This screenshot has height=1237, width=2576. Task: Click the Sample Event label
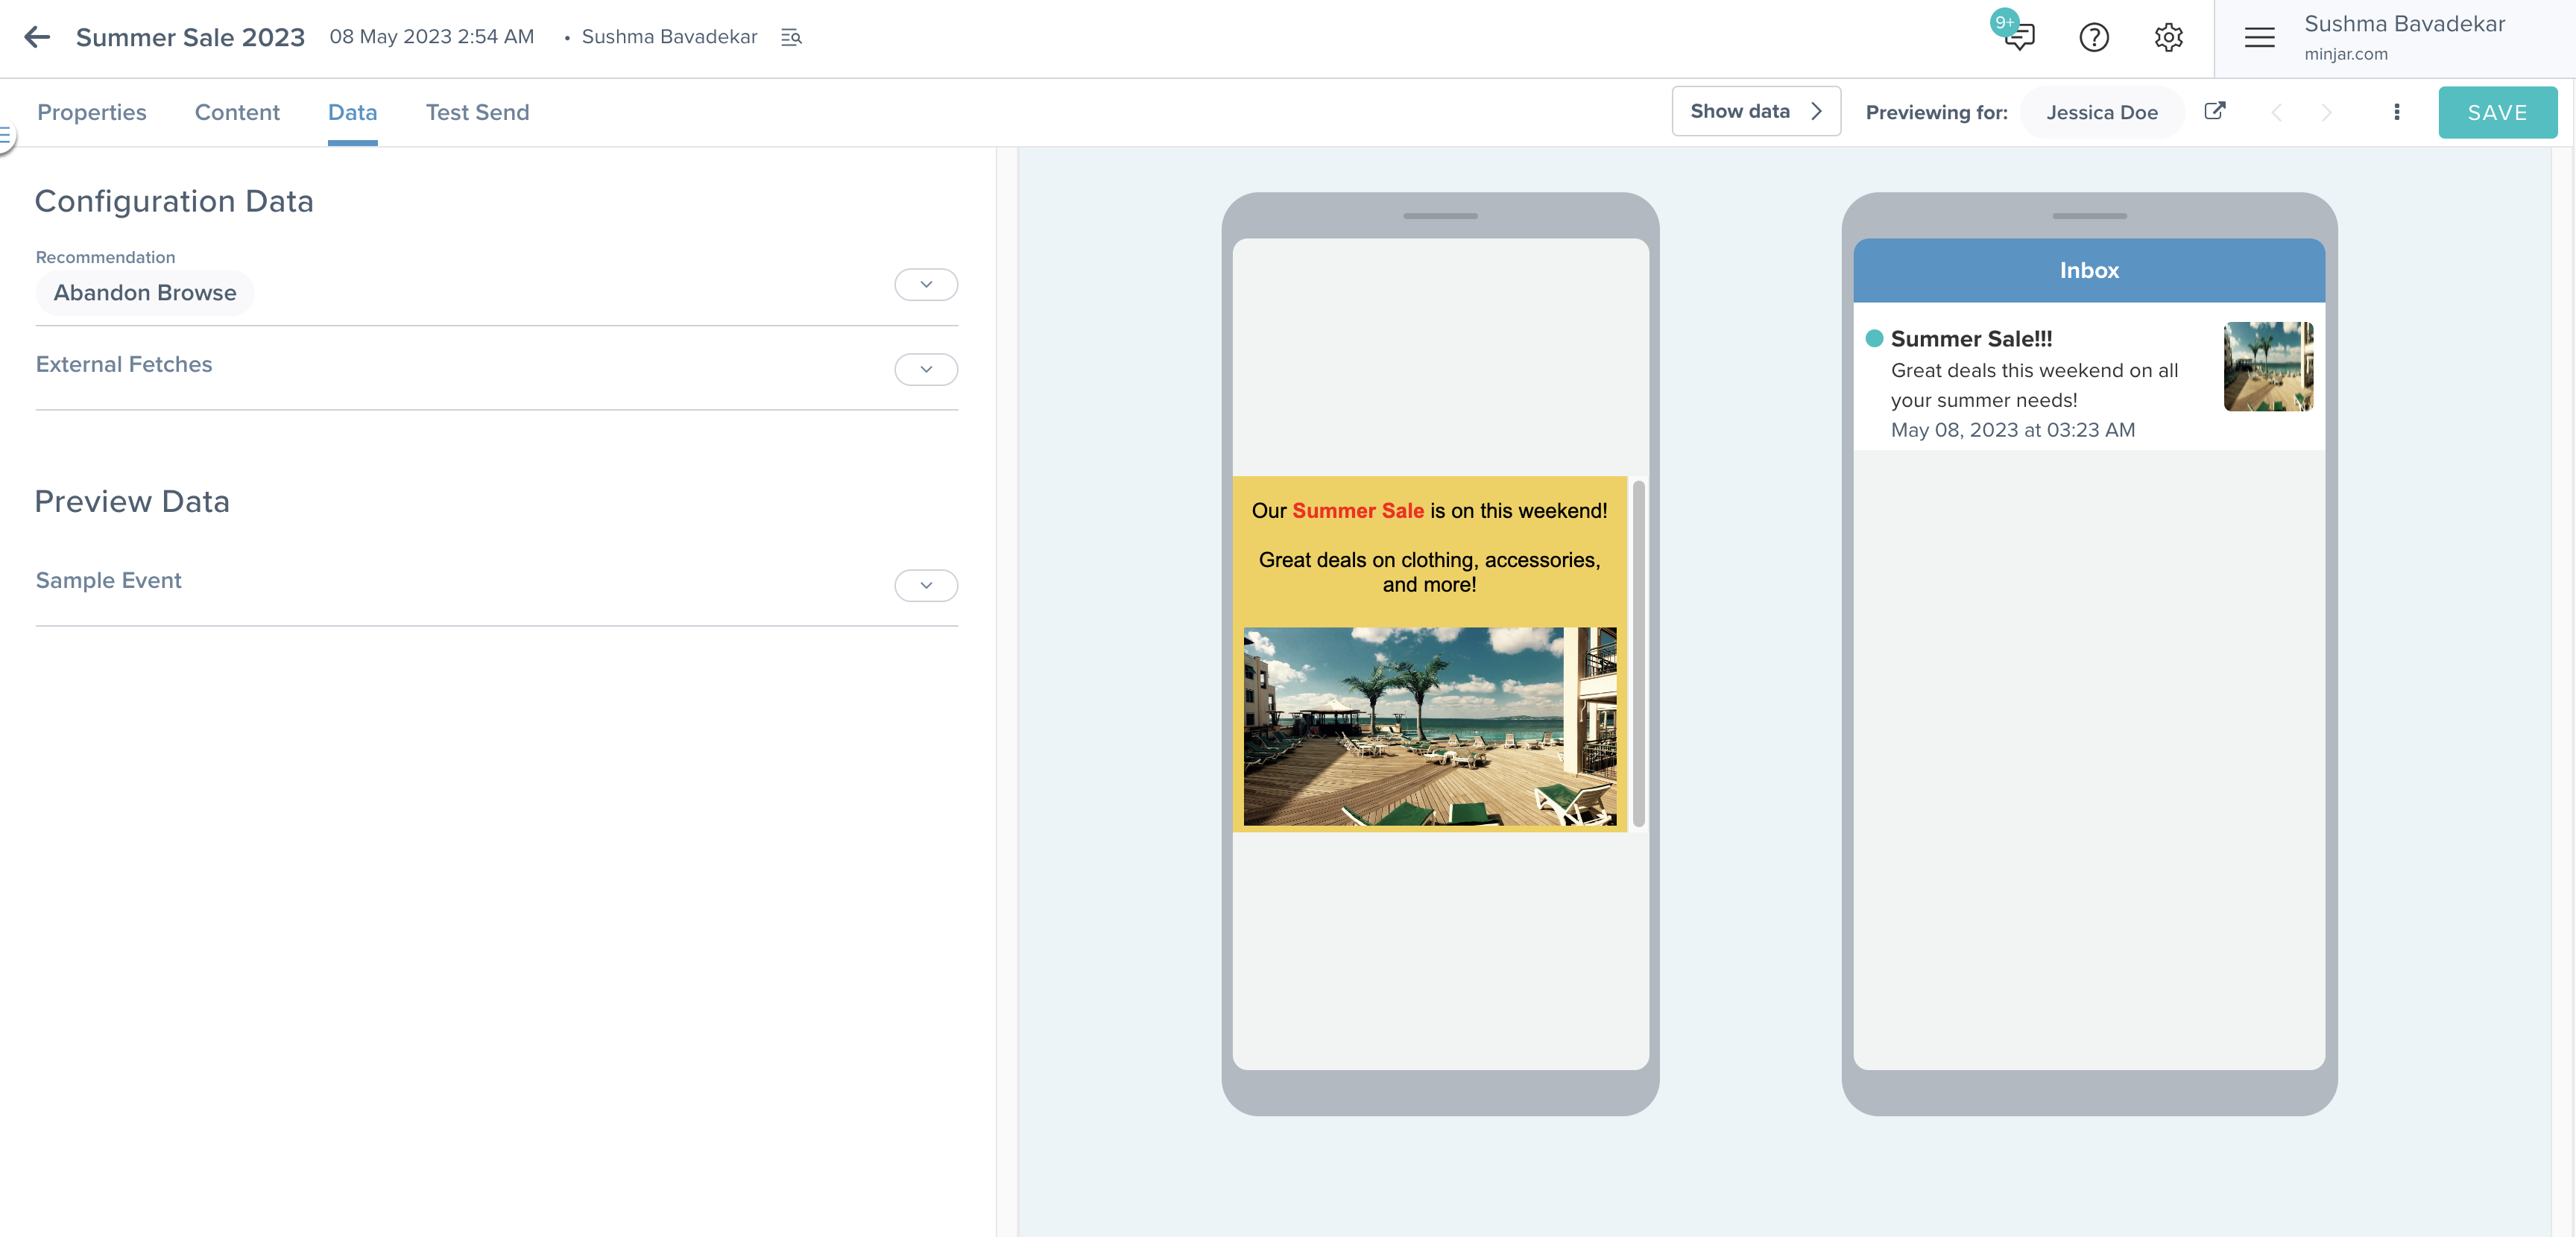108,580
